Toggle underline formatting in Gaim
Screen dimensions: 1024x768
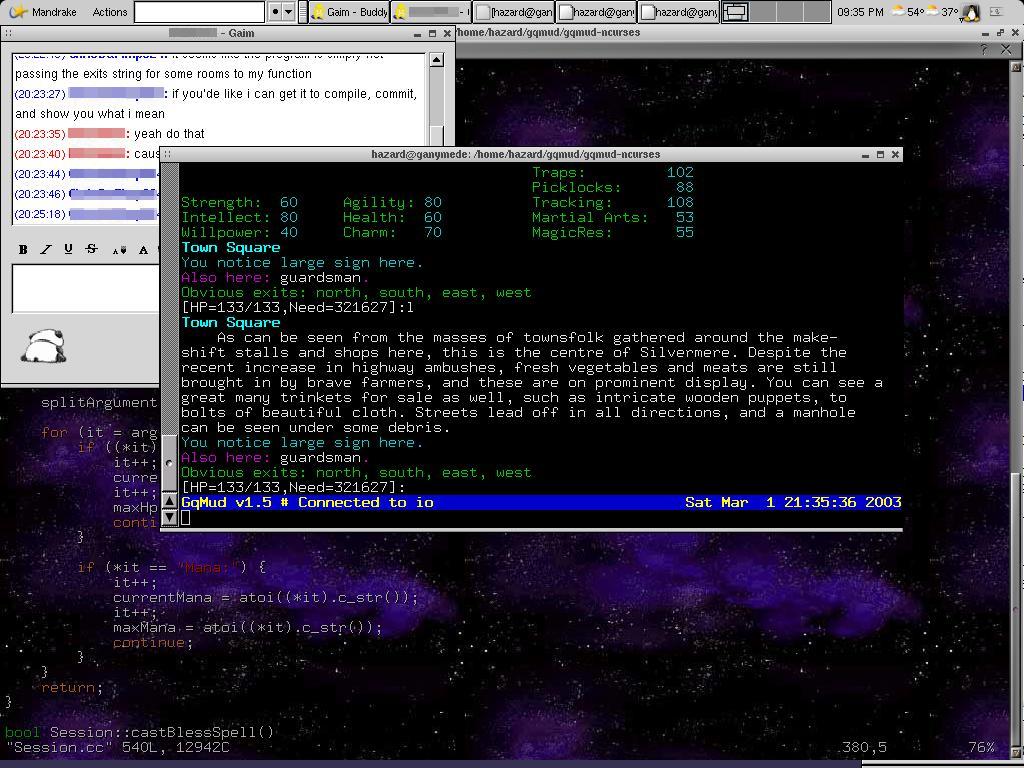[x=68, y=249]
